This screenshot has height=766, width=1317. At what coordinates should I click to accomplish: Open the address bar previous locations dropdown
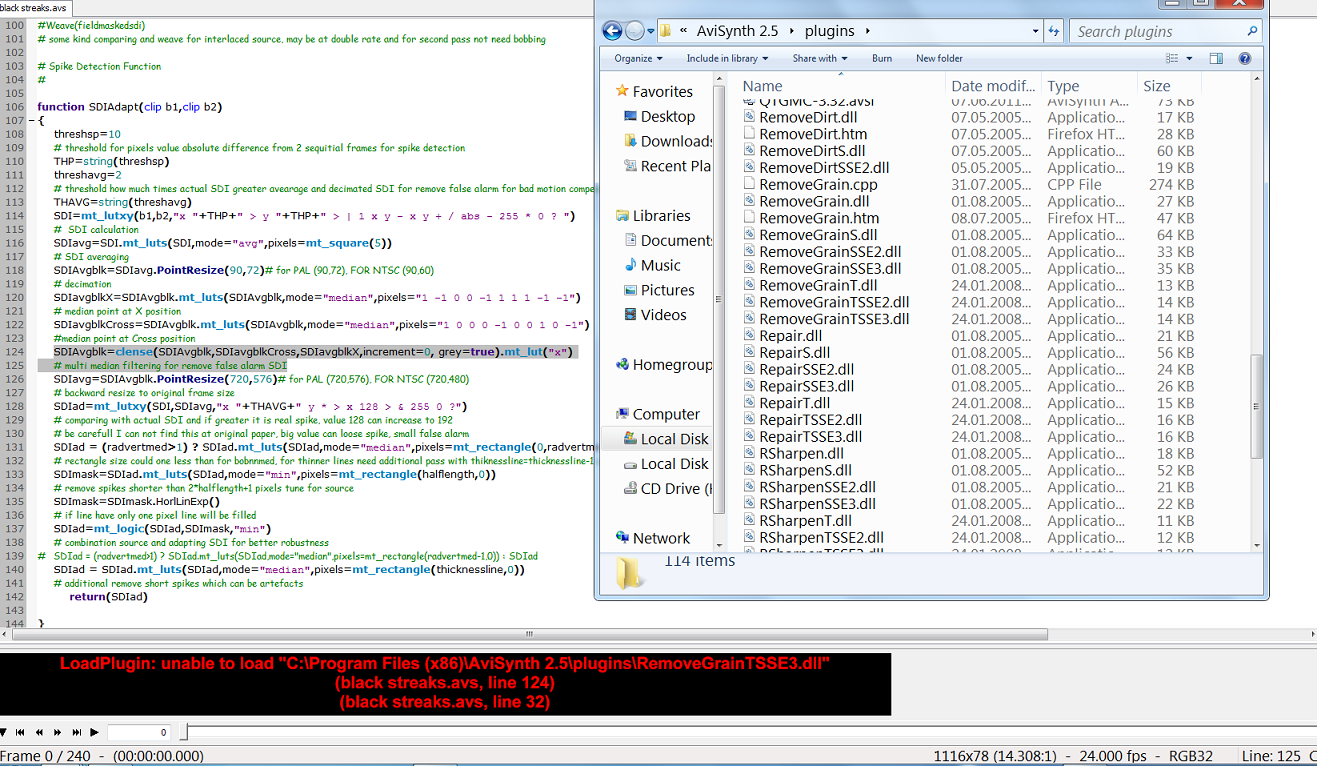[x=1037, y=32]
